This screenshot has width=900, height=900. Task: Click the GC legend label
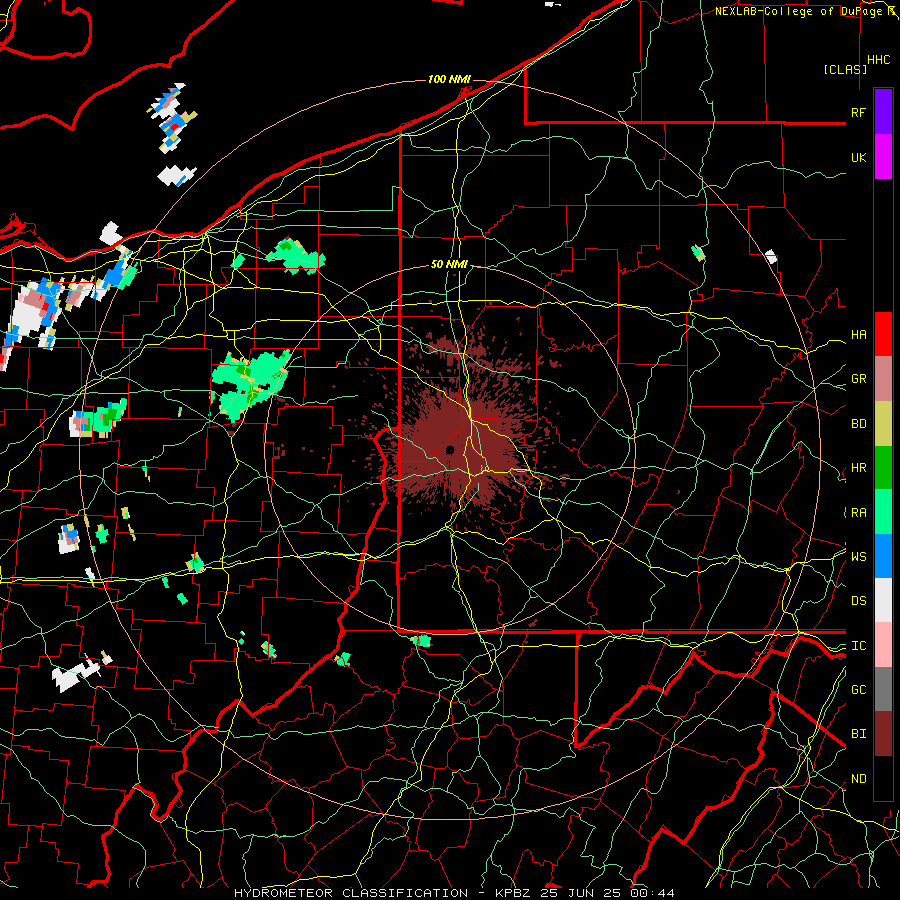click(x=858, y=690)
